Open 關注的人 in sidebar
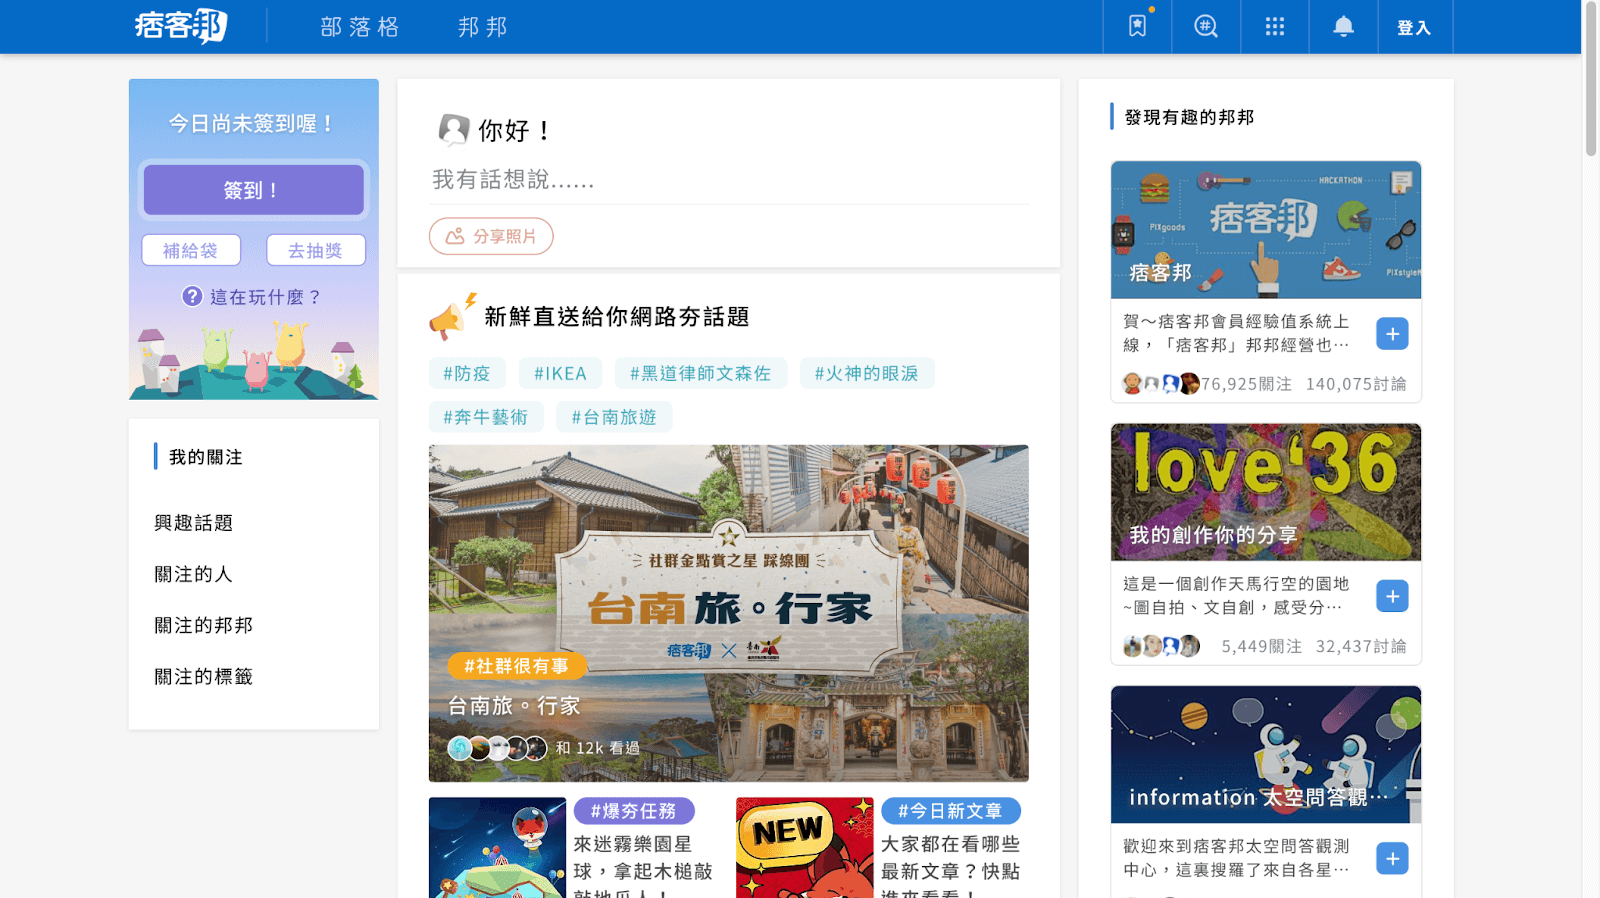 pos(194,574)
